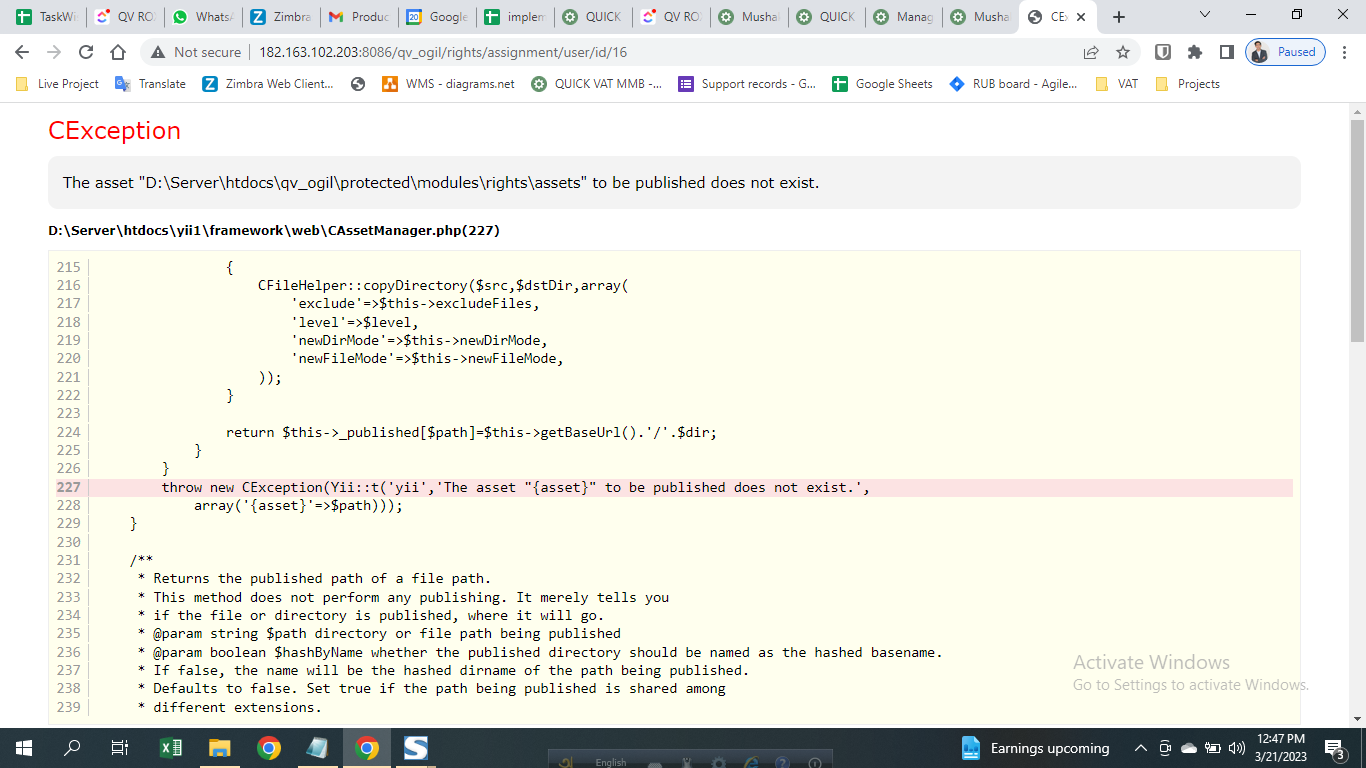1366x768 pixels.
Task: Bookmark this page with the star icon
Action: pos(1123,52)
